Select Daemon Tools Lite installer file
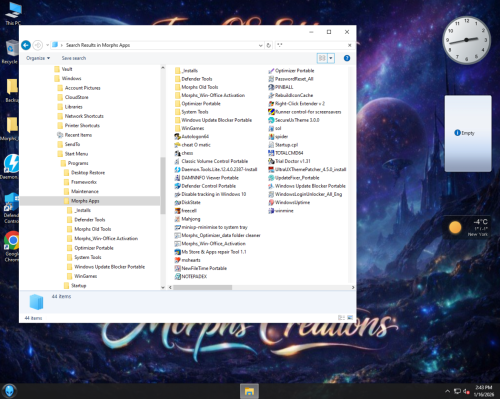Image resolution: width=500 pixels, height=399 pixels. tap(216, 169)
